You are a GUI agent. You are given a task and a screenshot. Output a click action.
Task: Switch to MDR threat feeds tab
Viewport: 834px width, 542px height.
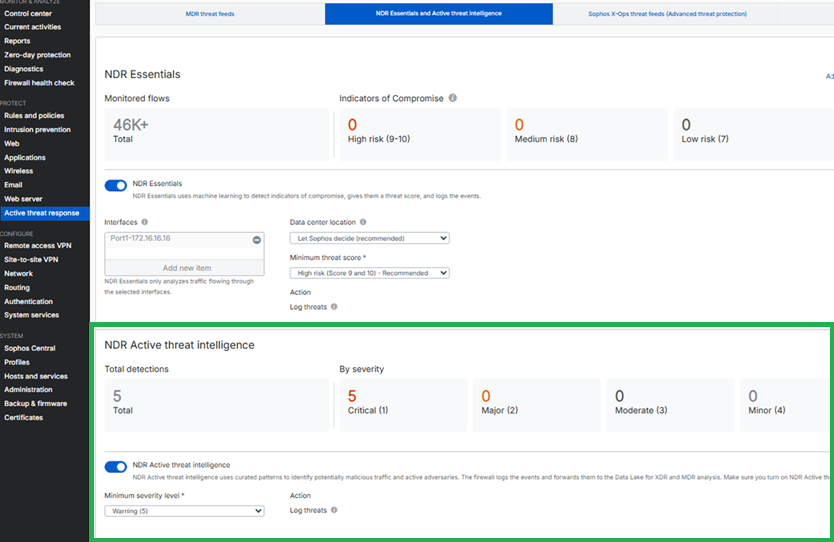coord(211,14)
